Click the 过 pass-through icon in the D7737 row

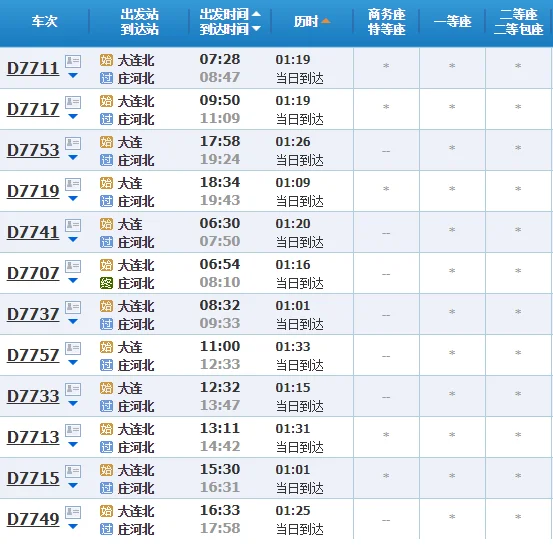point(106,324)
